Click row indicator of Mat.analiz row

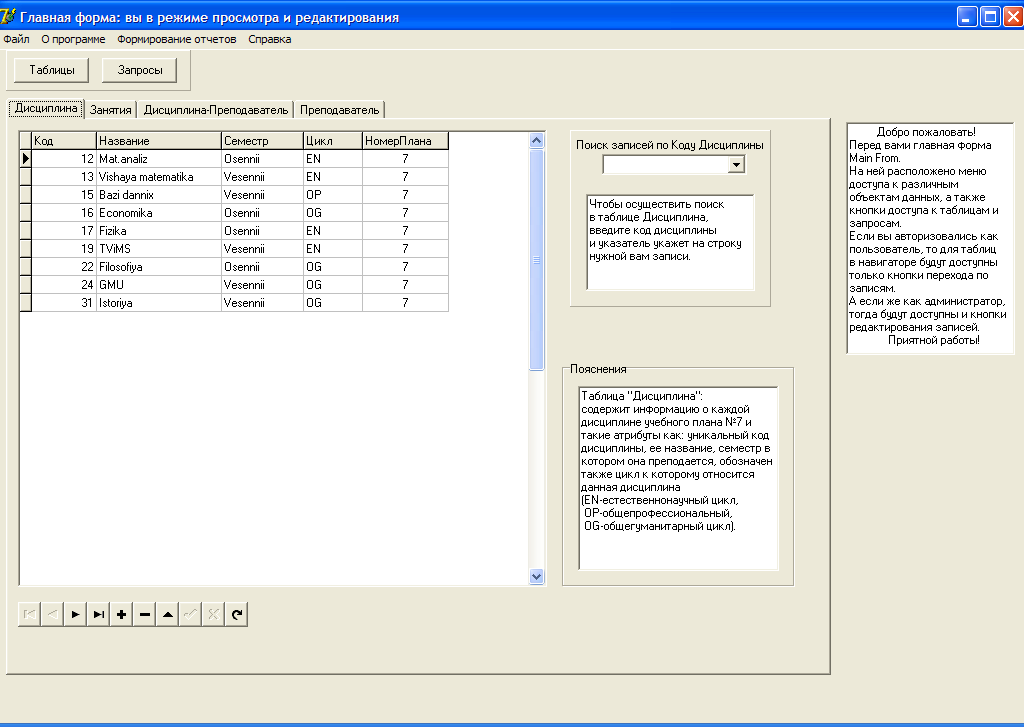coord(25,159)
